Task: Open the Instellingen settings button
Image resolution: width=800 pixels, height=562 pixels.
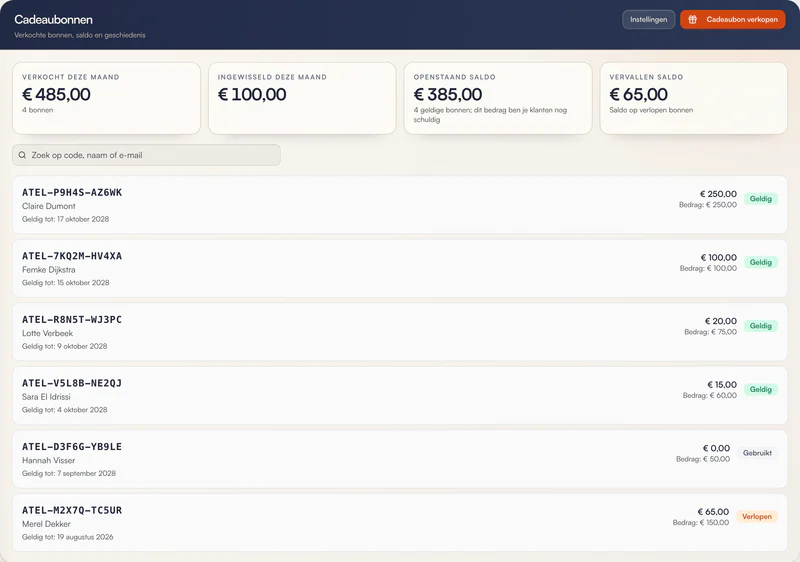Action: [x=648, y=19]
